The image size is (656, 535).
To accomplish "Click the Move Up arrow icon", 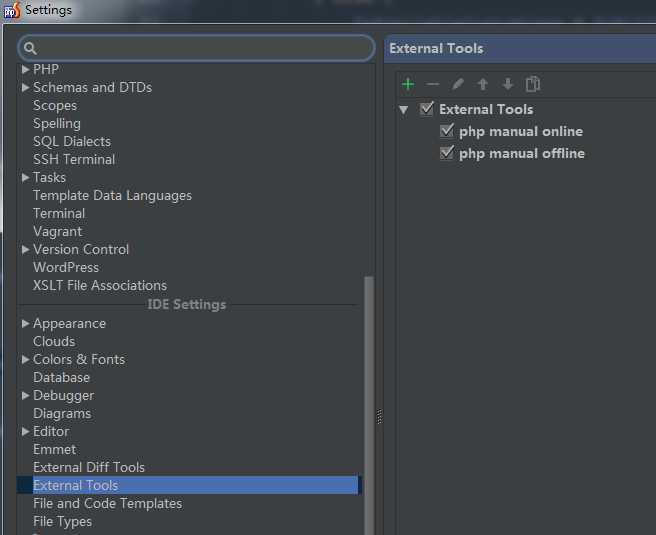I will pos(483,85).
